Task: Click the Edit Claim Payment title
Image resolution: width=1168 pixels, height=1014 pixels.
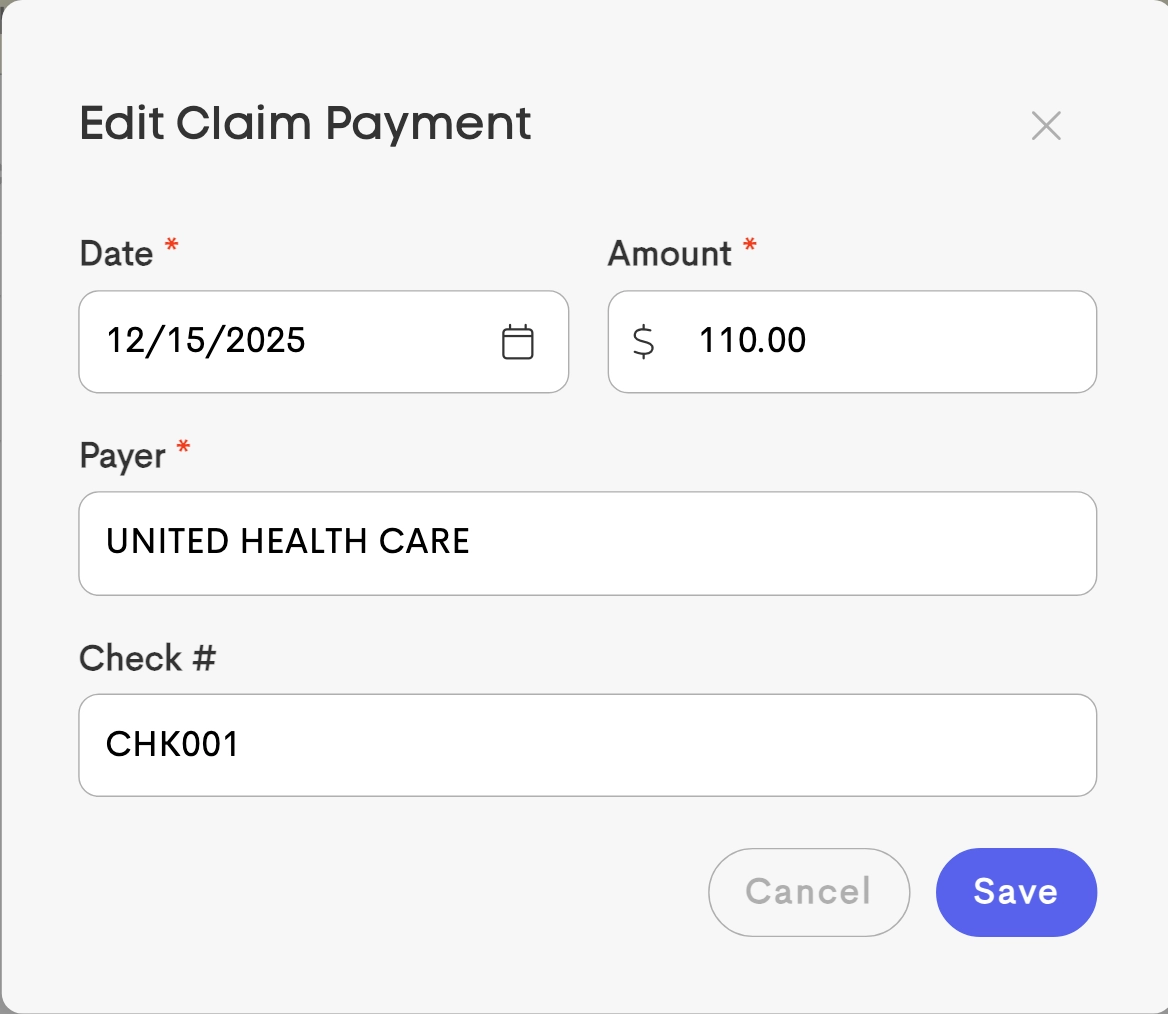Action: coord(305,124)
